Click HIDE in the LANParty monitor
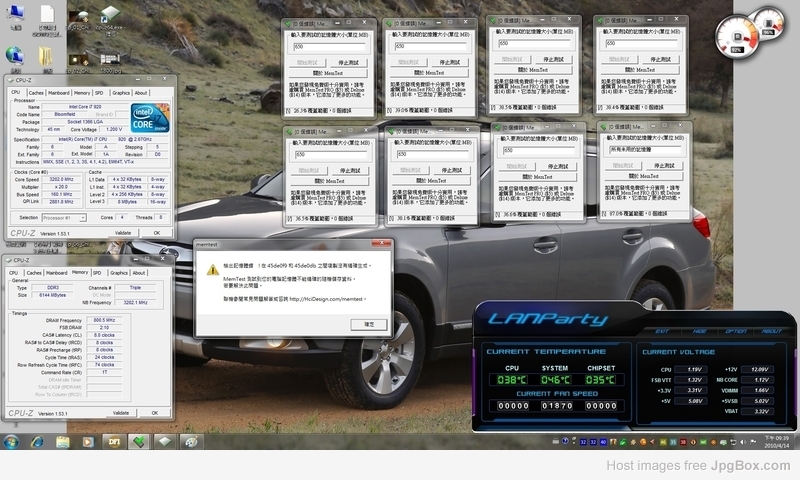The image size is (800, 480). [699, 331]
